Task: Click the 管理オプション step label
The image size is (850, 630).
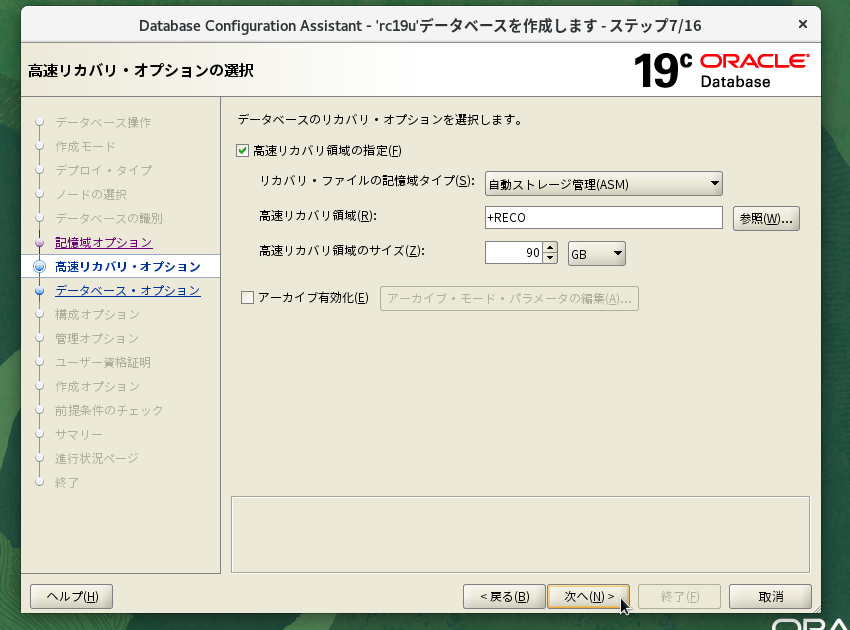Action: 96,339
